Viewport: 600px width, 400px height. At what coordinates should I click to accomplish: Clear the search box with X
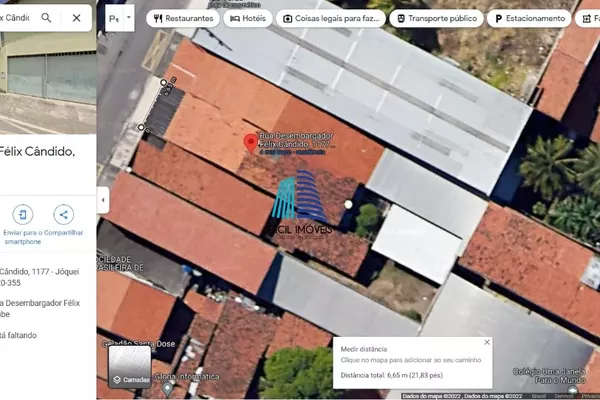[77, 18]
